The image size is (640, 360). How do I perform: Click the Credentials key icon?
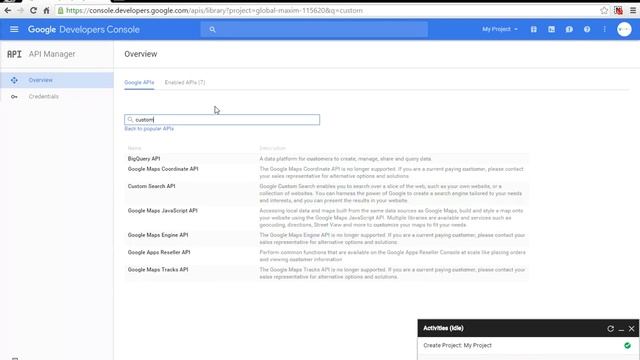(x=14, y=97)
